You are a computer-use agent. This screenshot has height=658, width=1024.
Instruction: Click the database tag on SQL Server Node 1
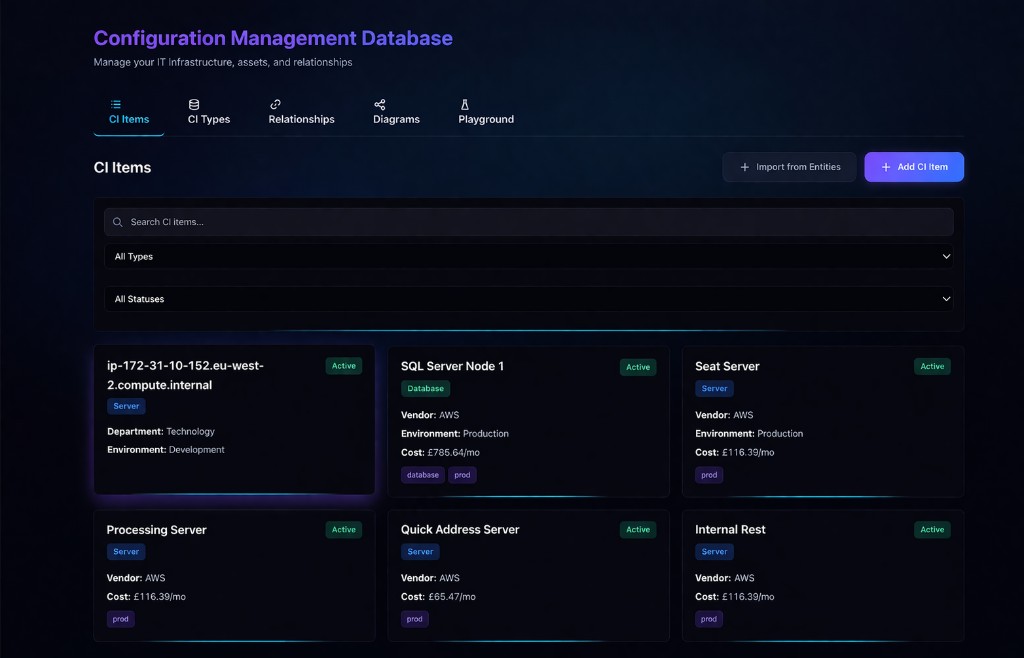tap(423, 475)
